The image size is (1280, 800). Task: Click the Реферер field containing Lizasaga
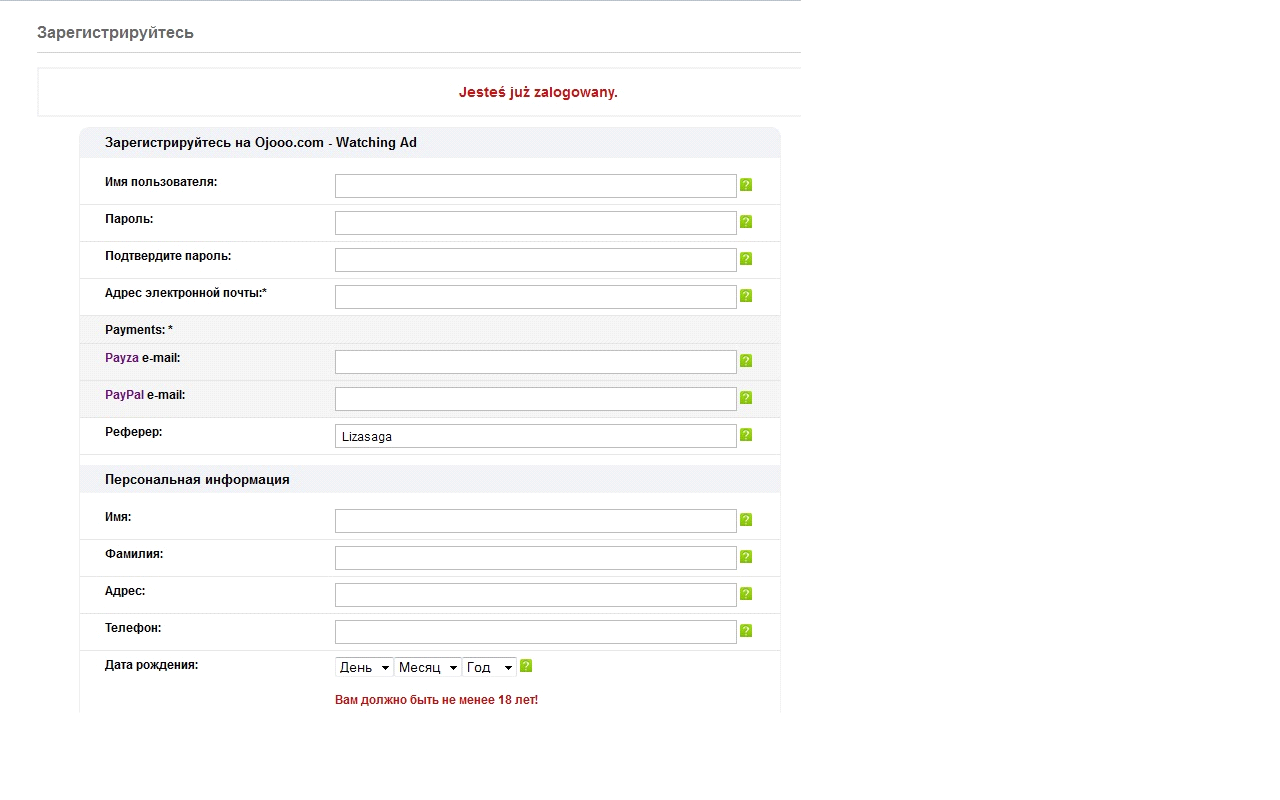click(x=536, y=436)
